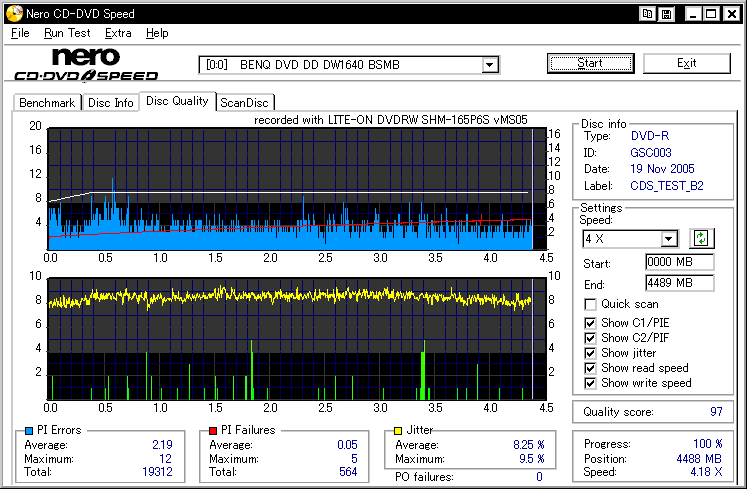Click the floppy disk save icon
Screen dimensions: 747x489
tap(666, 14)
